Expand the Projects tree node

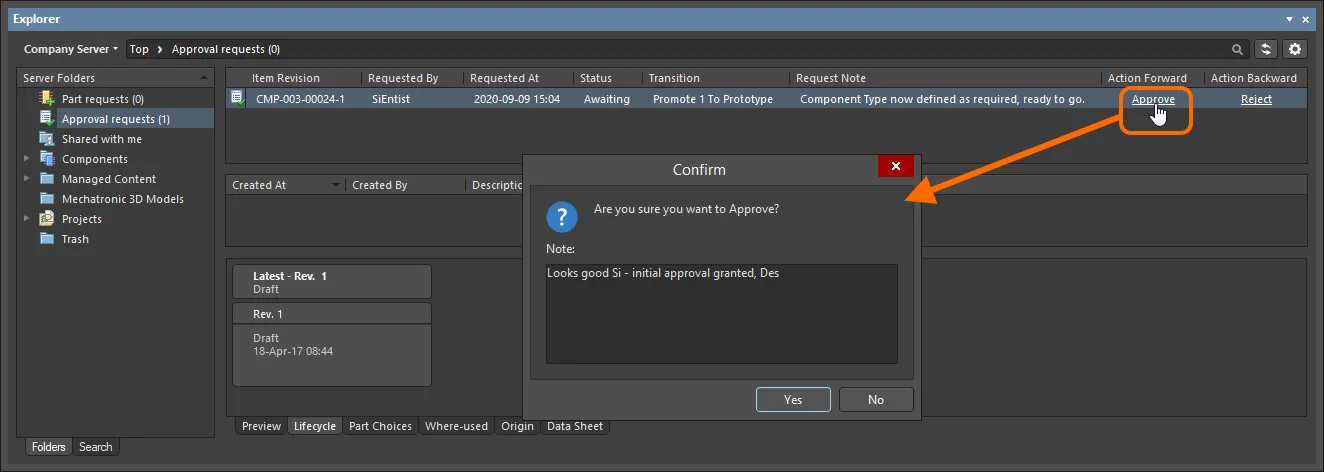tap(27, 219)
